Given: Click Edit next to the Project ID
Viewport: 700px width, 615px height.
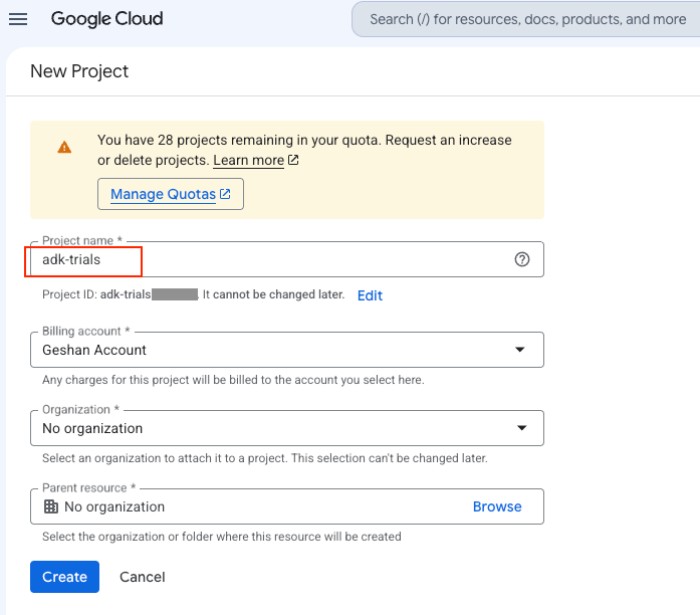Looking at the screenshot, I should point(370,295).
